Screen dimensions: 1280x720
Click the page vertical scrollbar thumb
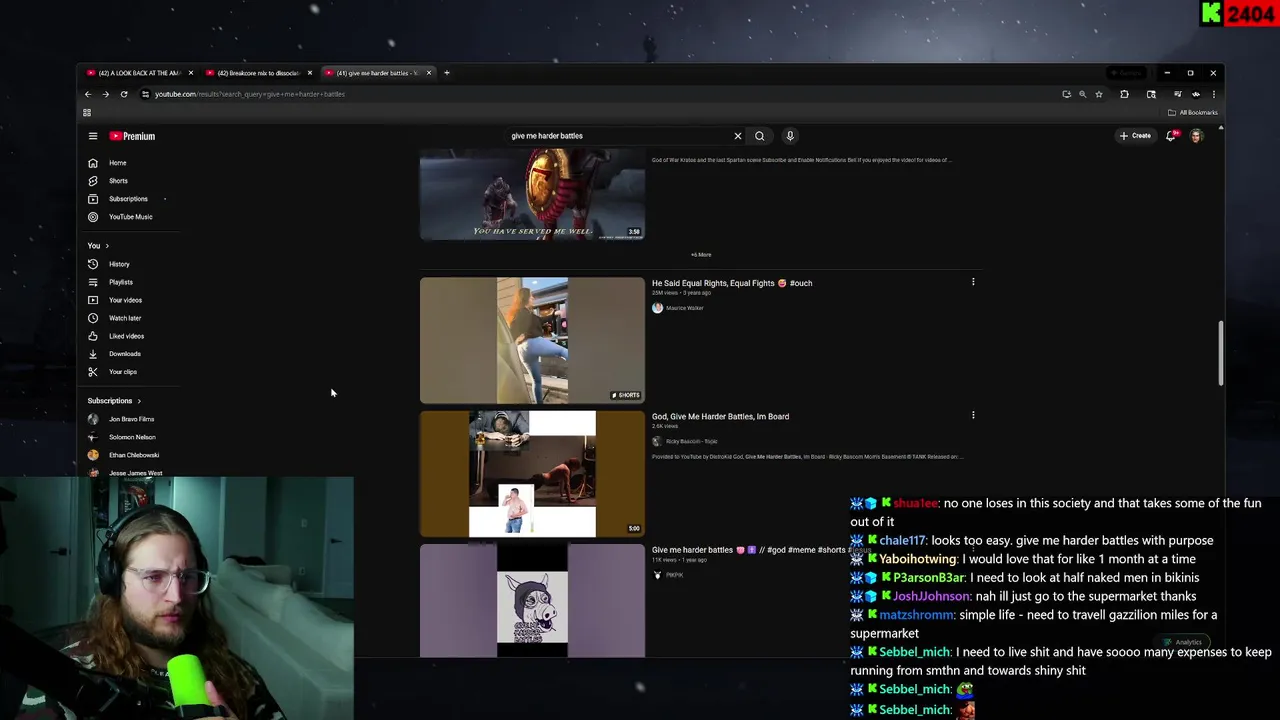coord(1220,352)
